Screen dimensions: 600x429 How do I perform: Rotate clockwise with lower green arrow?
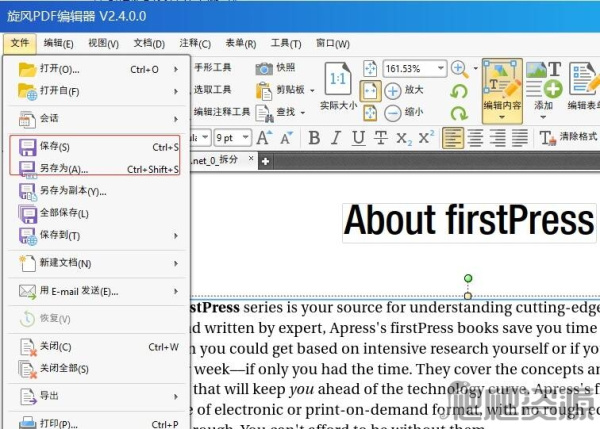(459, 113)
